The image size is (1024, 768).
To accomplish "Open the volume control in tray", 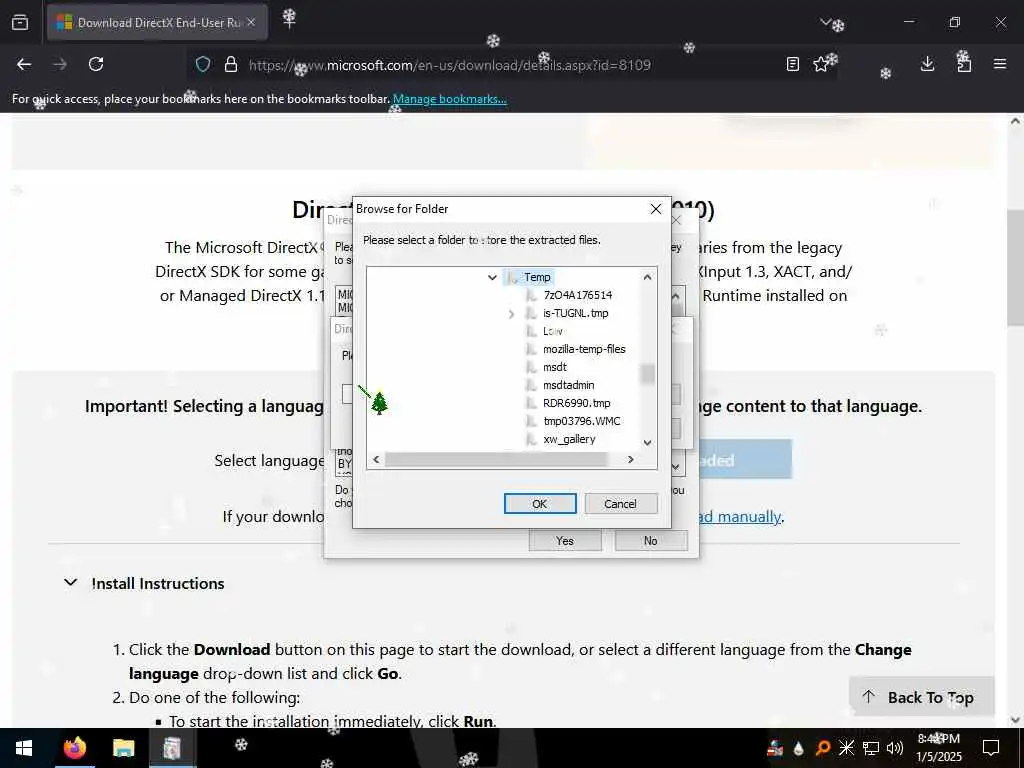I will 895,748.
